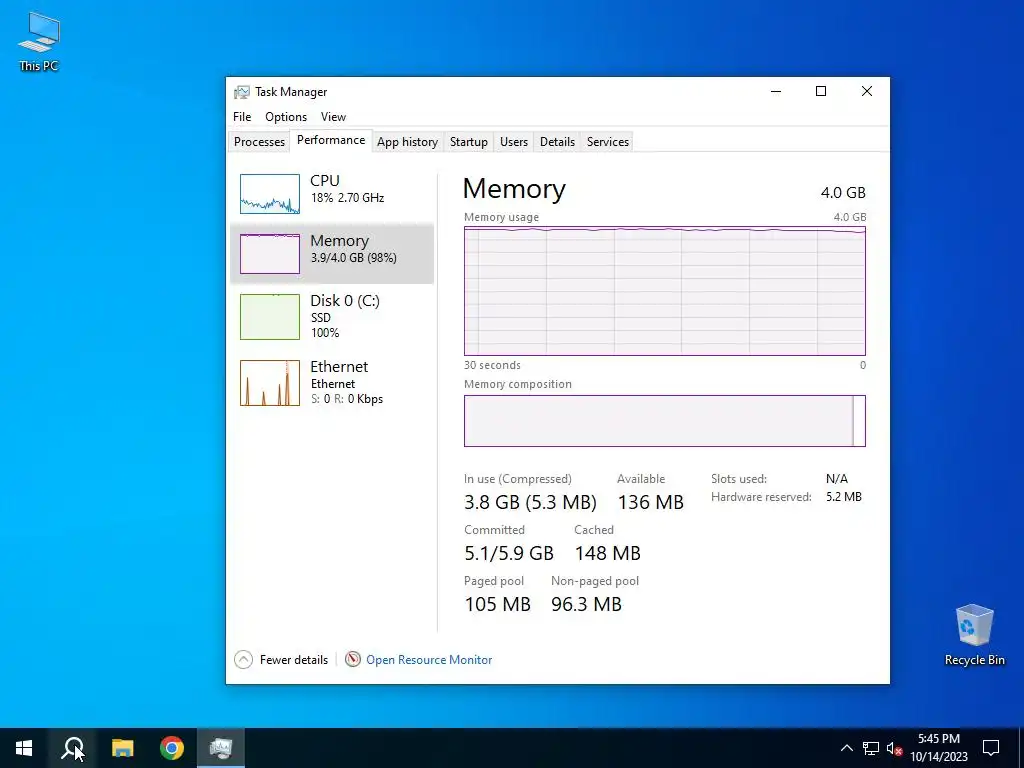Minimize the Task Manager window
Image resolution: width=1024 pixels, height=768 pixels.
pos(776,91)
